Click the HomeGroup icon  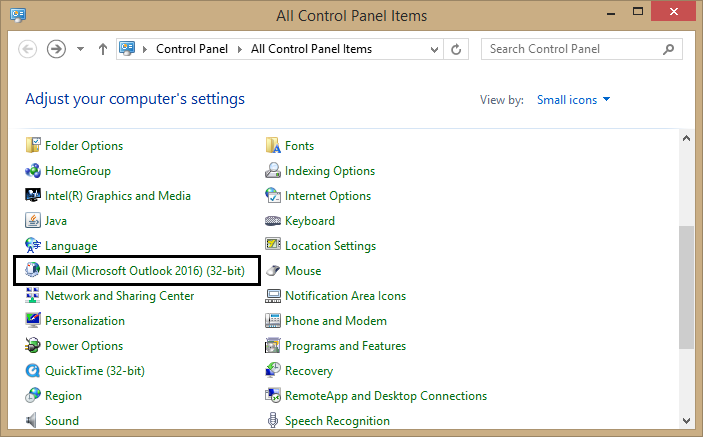[33, 170]
